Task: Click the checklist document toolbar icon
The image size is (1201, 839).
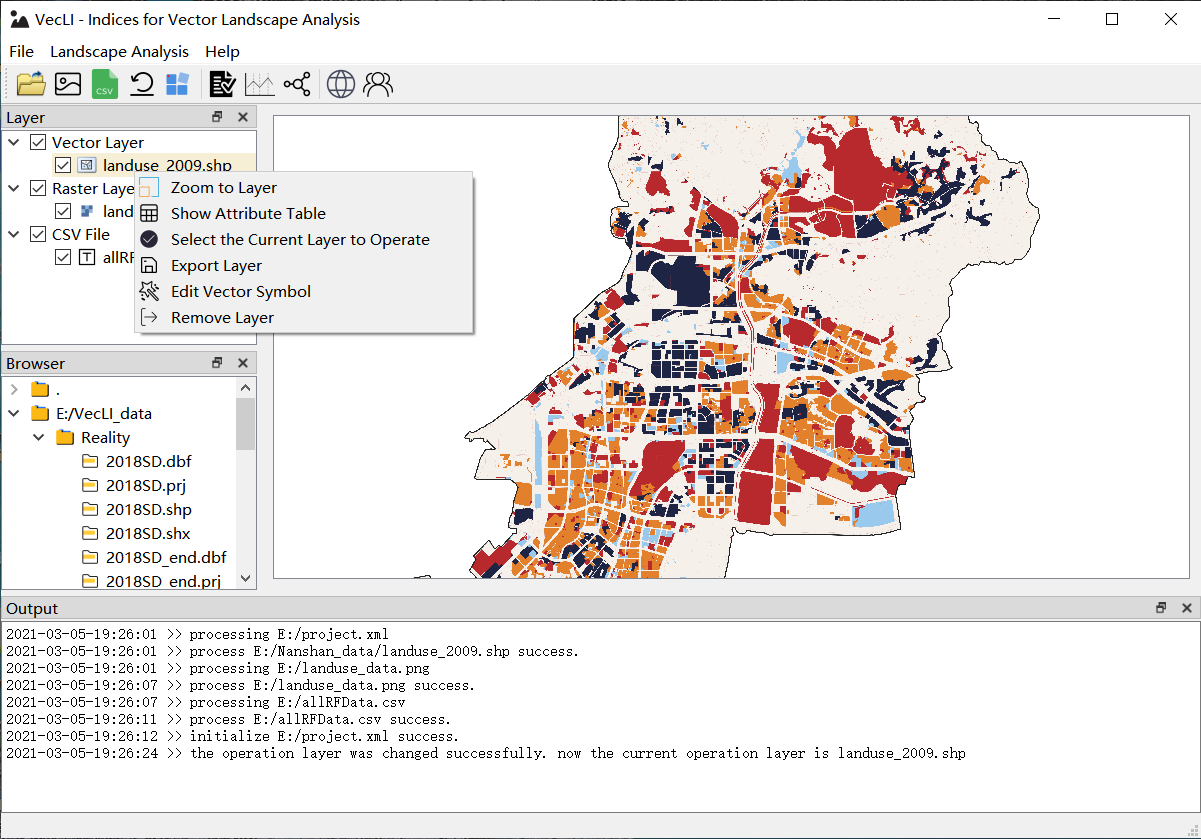Action: click(222, 84)
